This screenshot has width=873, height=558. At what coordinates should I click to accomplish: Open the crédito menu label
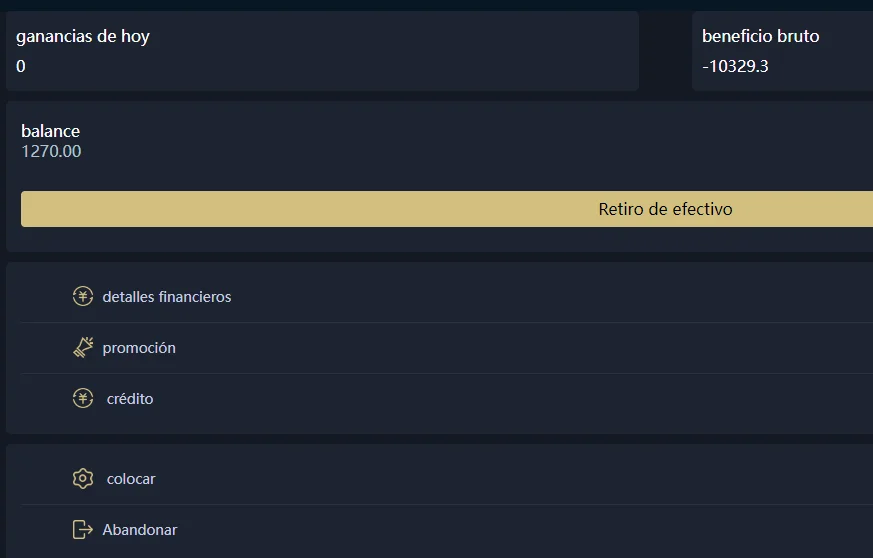point(130,399)
